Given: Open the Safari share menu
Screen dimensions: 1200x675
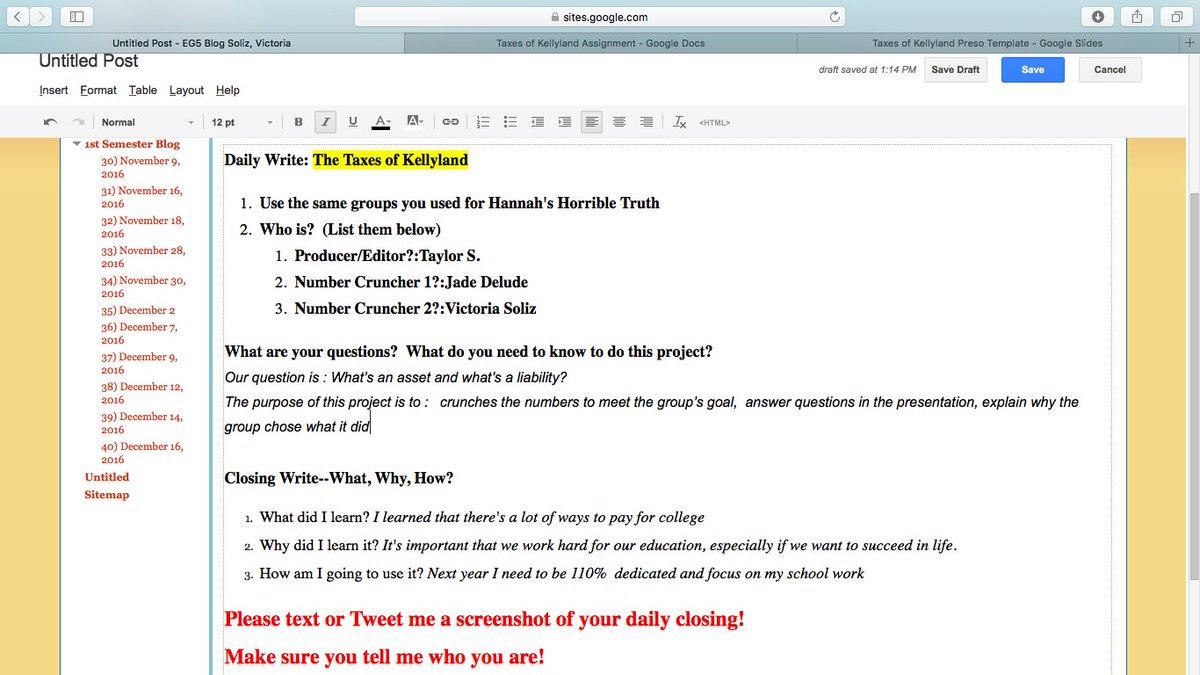Looking at the screenshot, I should (1137, 17).
